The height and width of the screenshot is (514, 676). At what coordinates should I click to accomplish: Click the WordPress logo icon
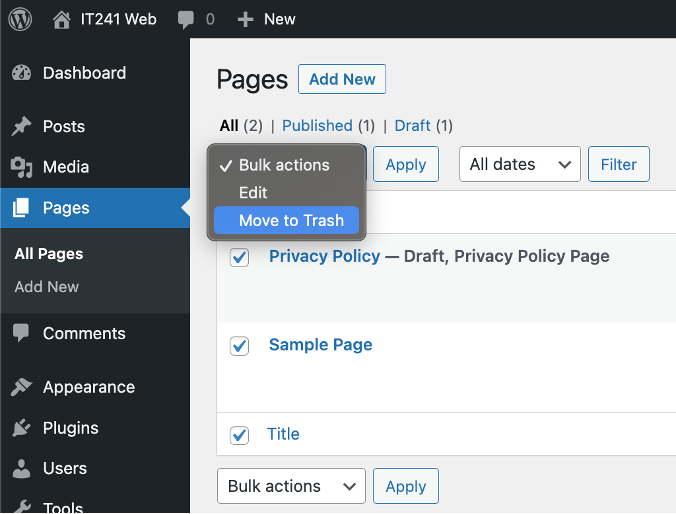[x=20, y=19]
